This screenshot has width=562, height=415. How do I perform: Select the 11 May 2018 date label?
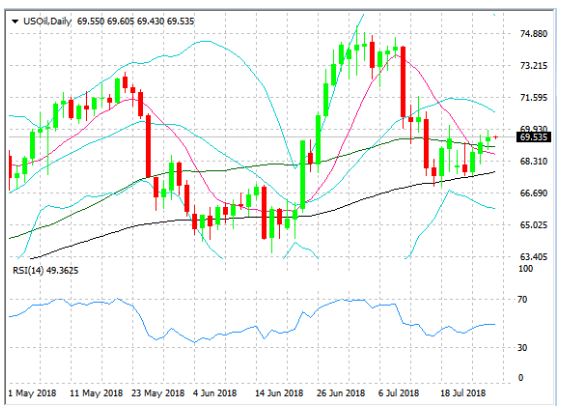pyautogui.click(x=96, y=393)
